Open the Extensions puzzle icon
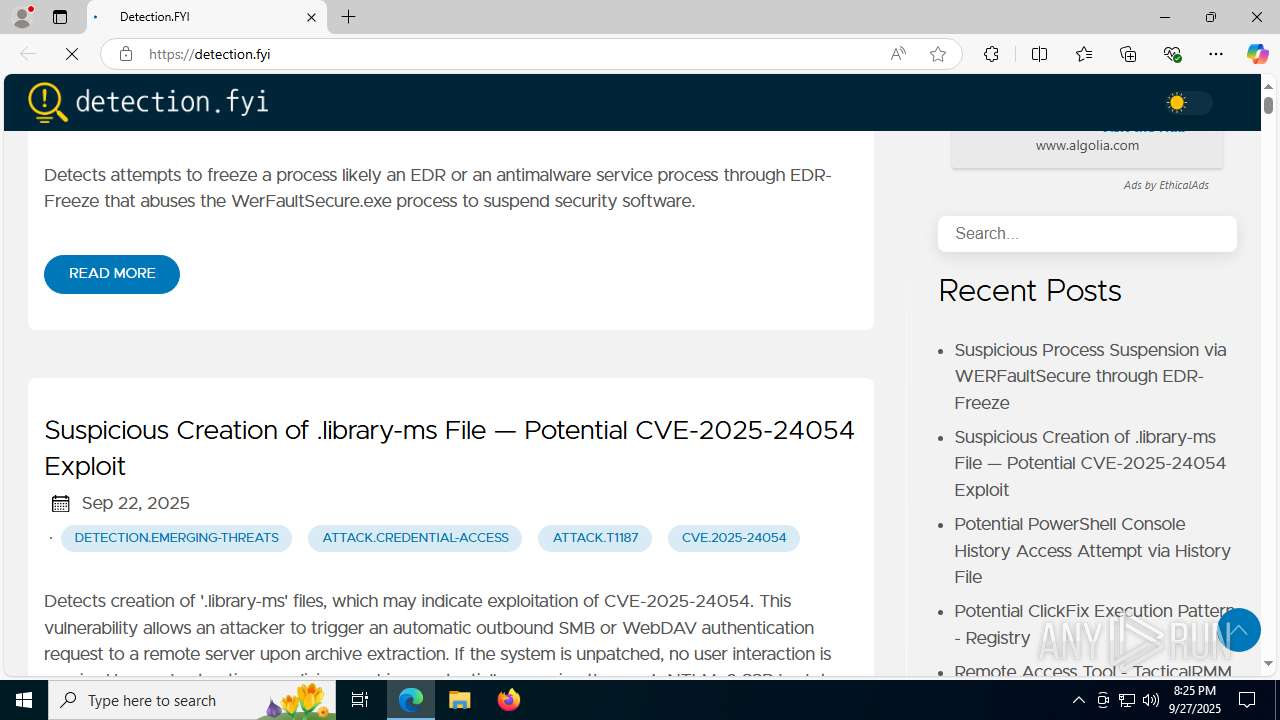The image size is (1280, 720). click(991, 54)
